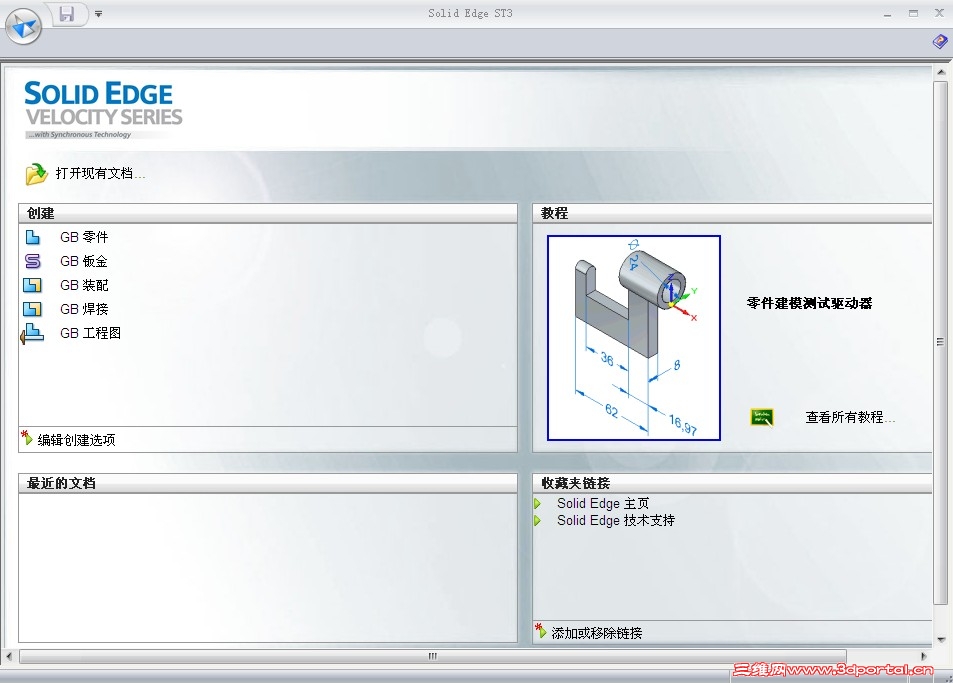953x683 pixels.
Task: Click the GB 工程图 draft icon
Action: [x=32, y=333]
